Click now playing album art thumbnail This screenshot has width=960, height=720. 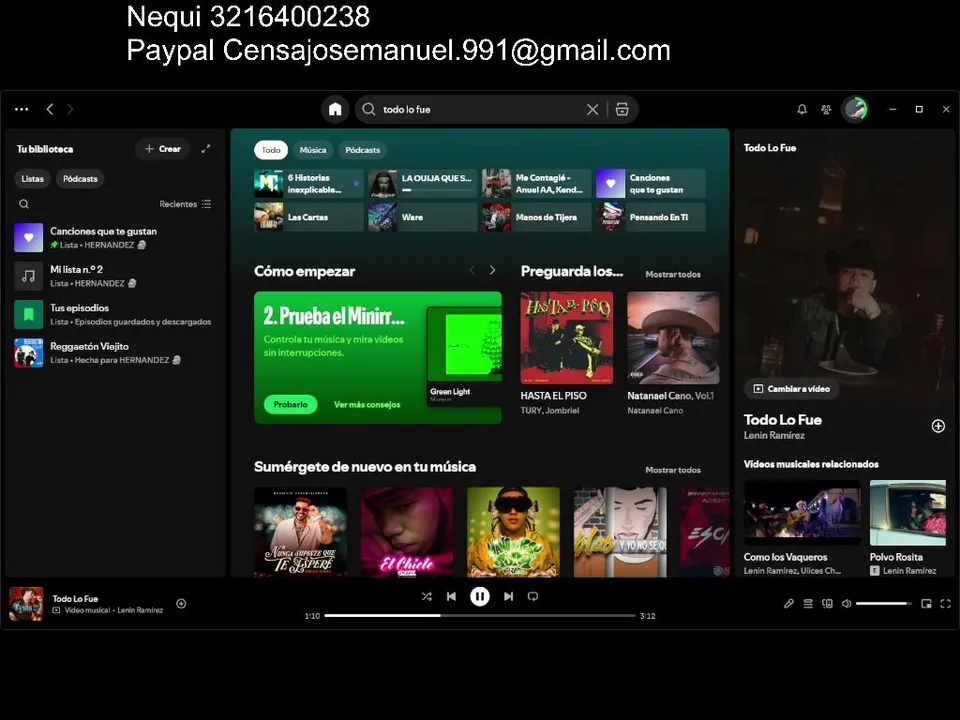(x=26, y=604)
